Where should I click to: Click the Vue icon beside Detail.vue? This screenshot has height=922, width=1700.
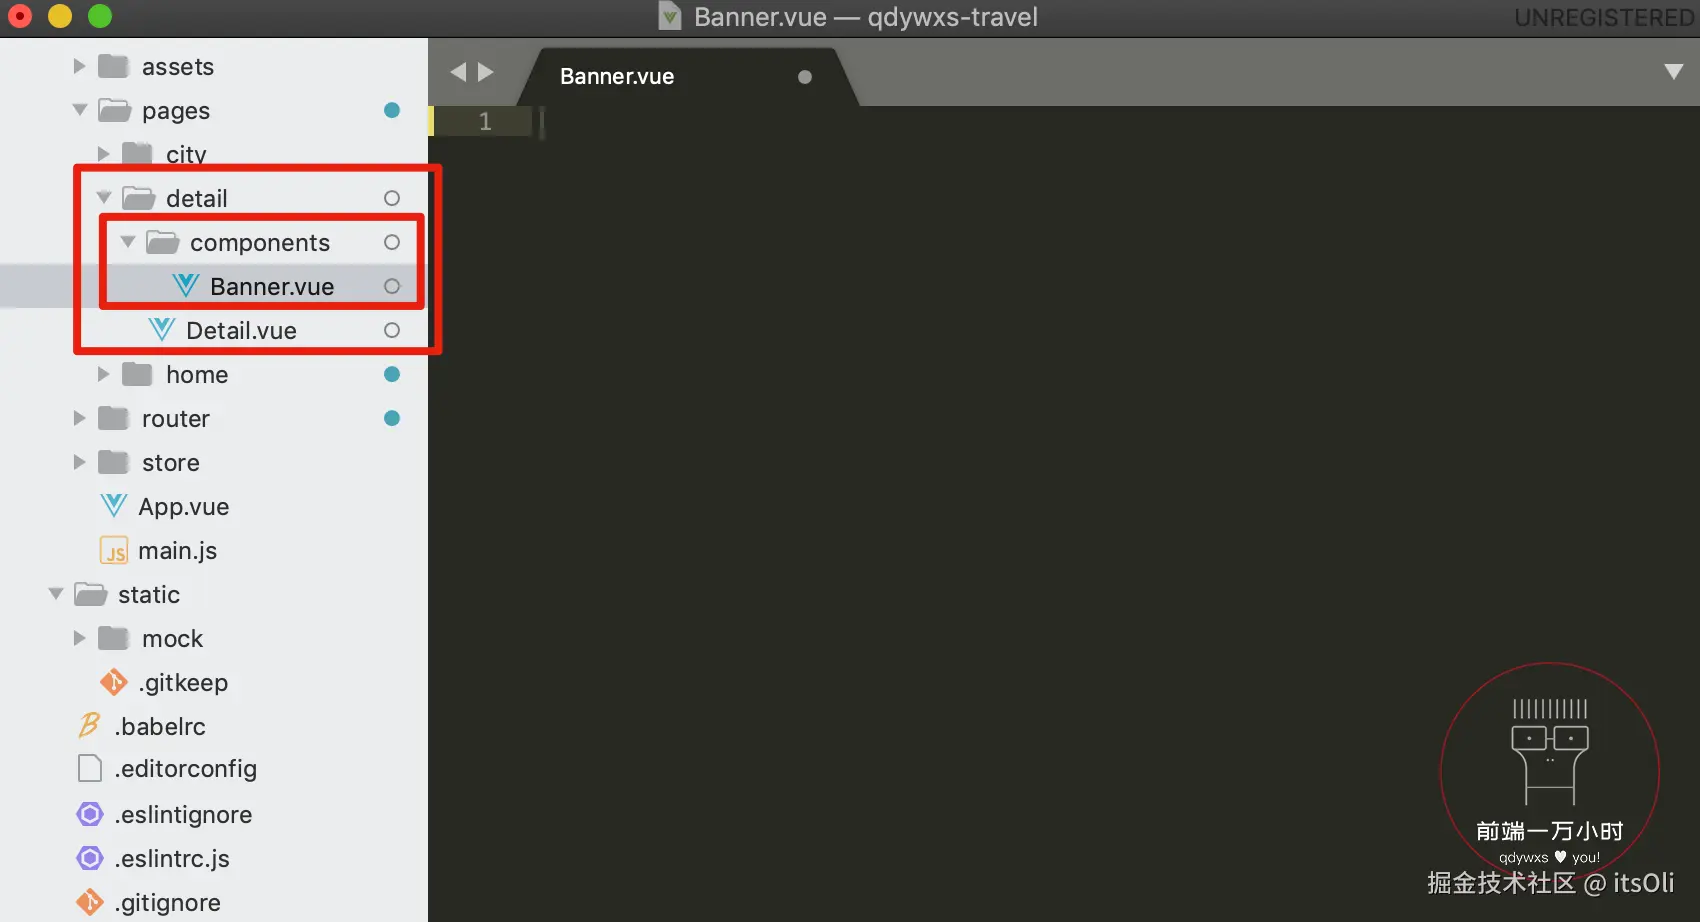[x=162, y=330]
